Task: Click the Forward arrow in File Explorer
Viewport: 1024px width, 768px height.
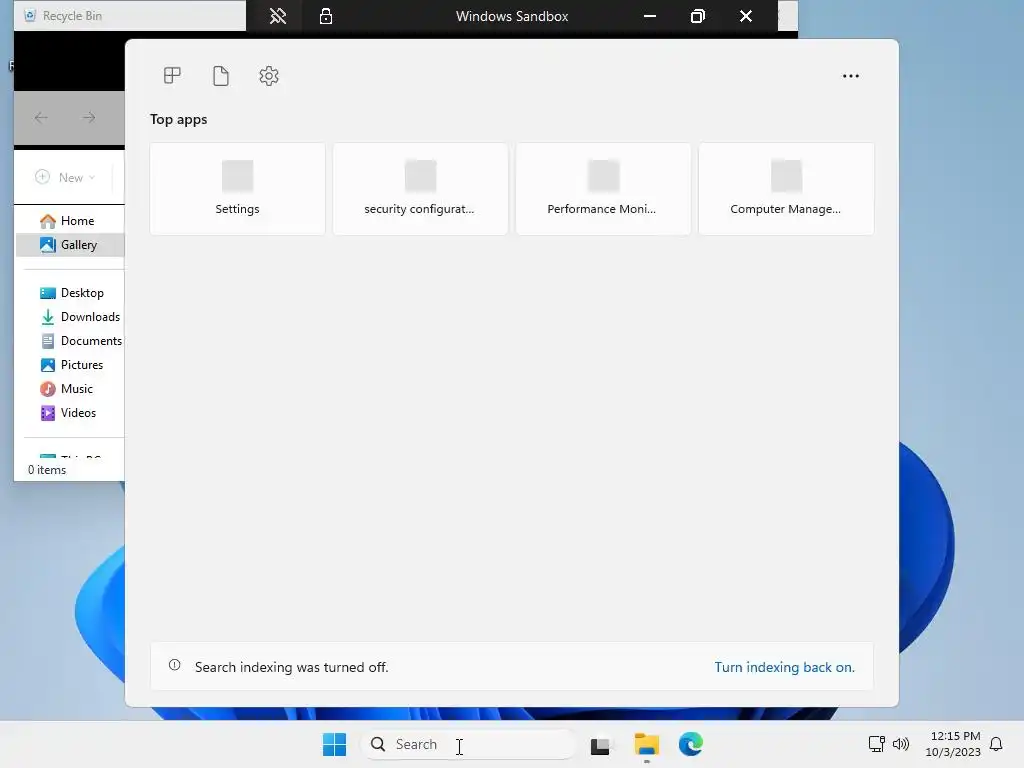Action: (x=89, y=118)
